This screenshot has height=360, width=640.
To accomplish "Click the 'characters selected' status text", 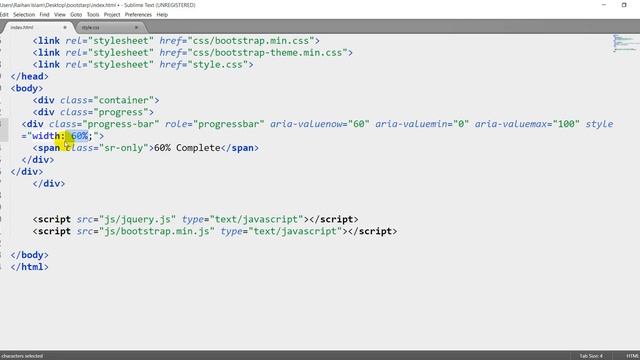I will click(x=22, y=356).
